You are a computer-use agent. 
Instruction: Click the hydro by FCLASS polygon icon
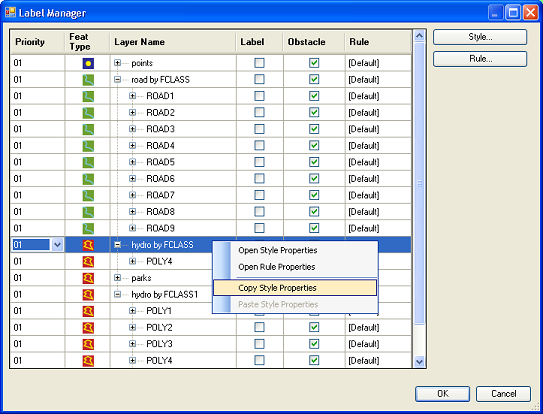pyautogui.click(x=88, y=245)
